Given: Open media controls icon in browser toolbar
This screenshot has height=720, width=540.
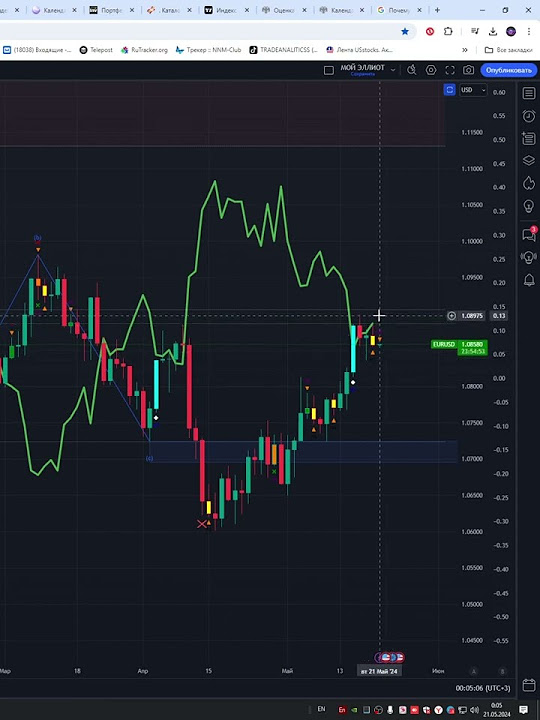Looking at the screenshot, I should tap(475, 31).
